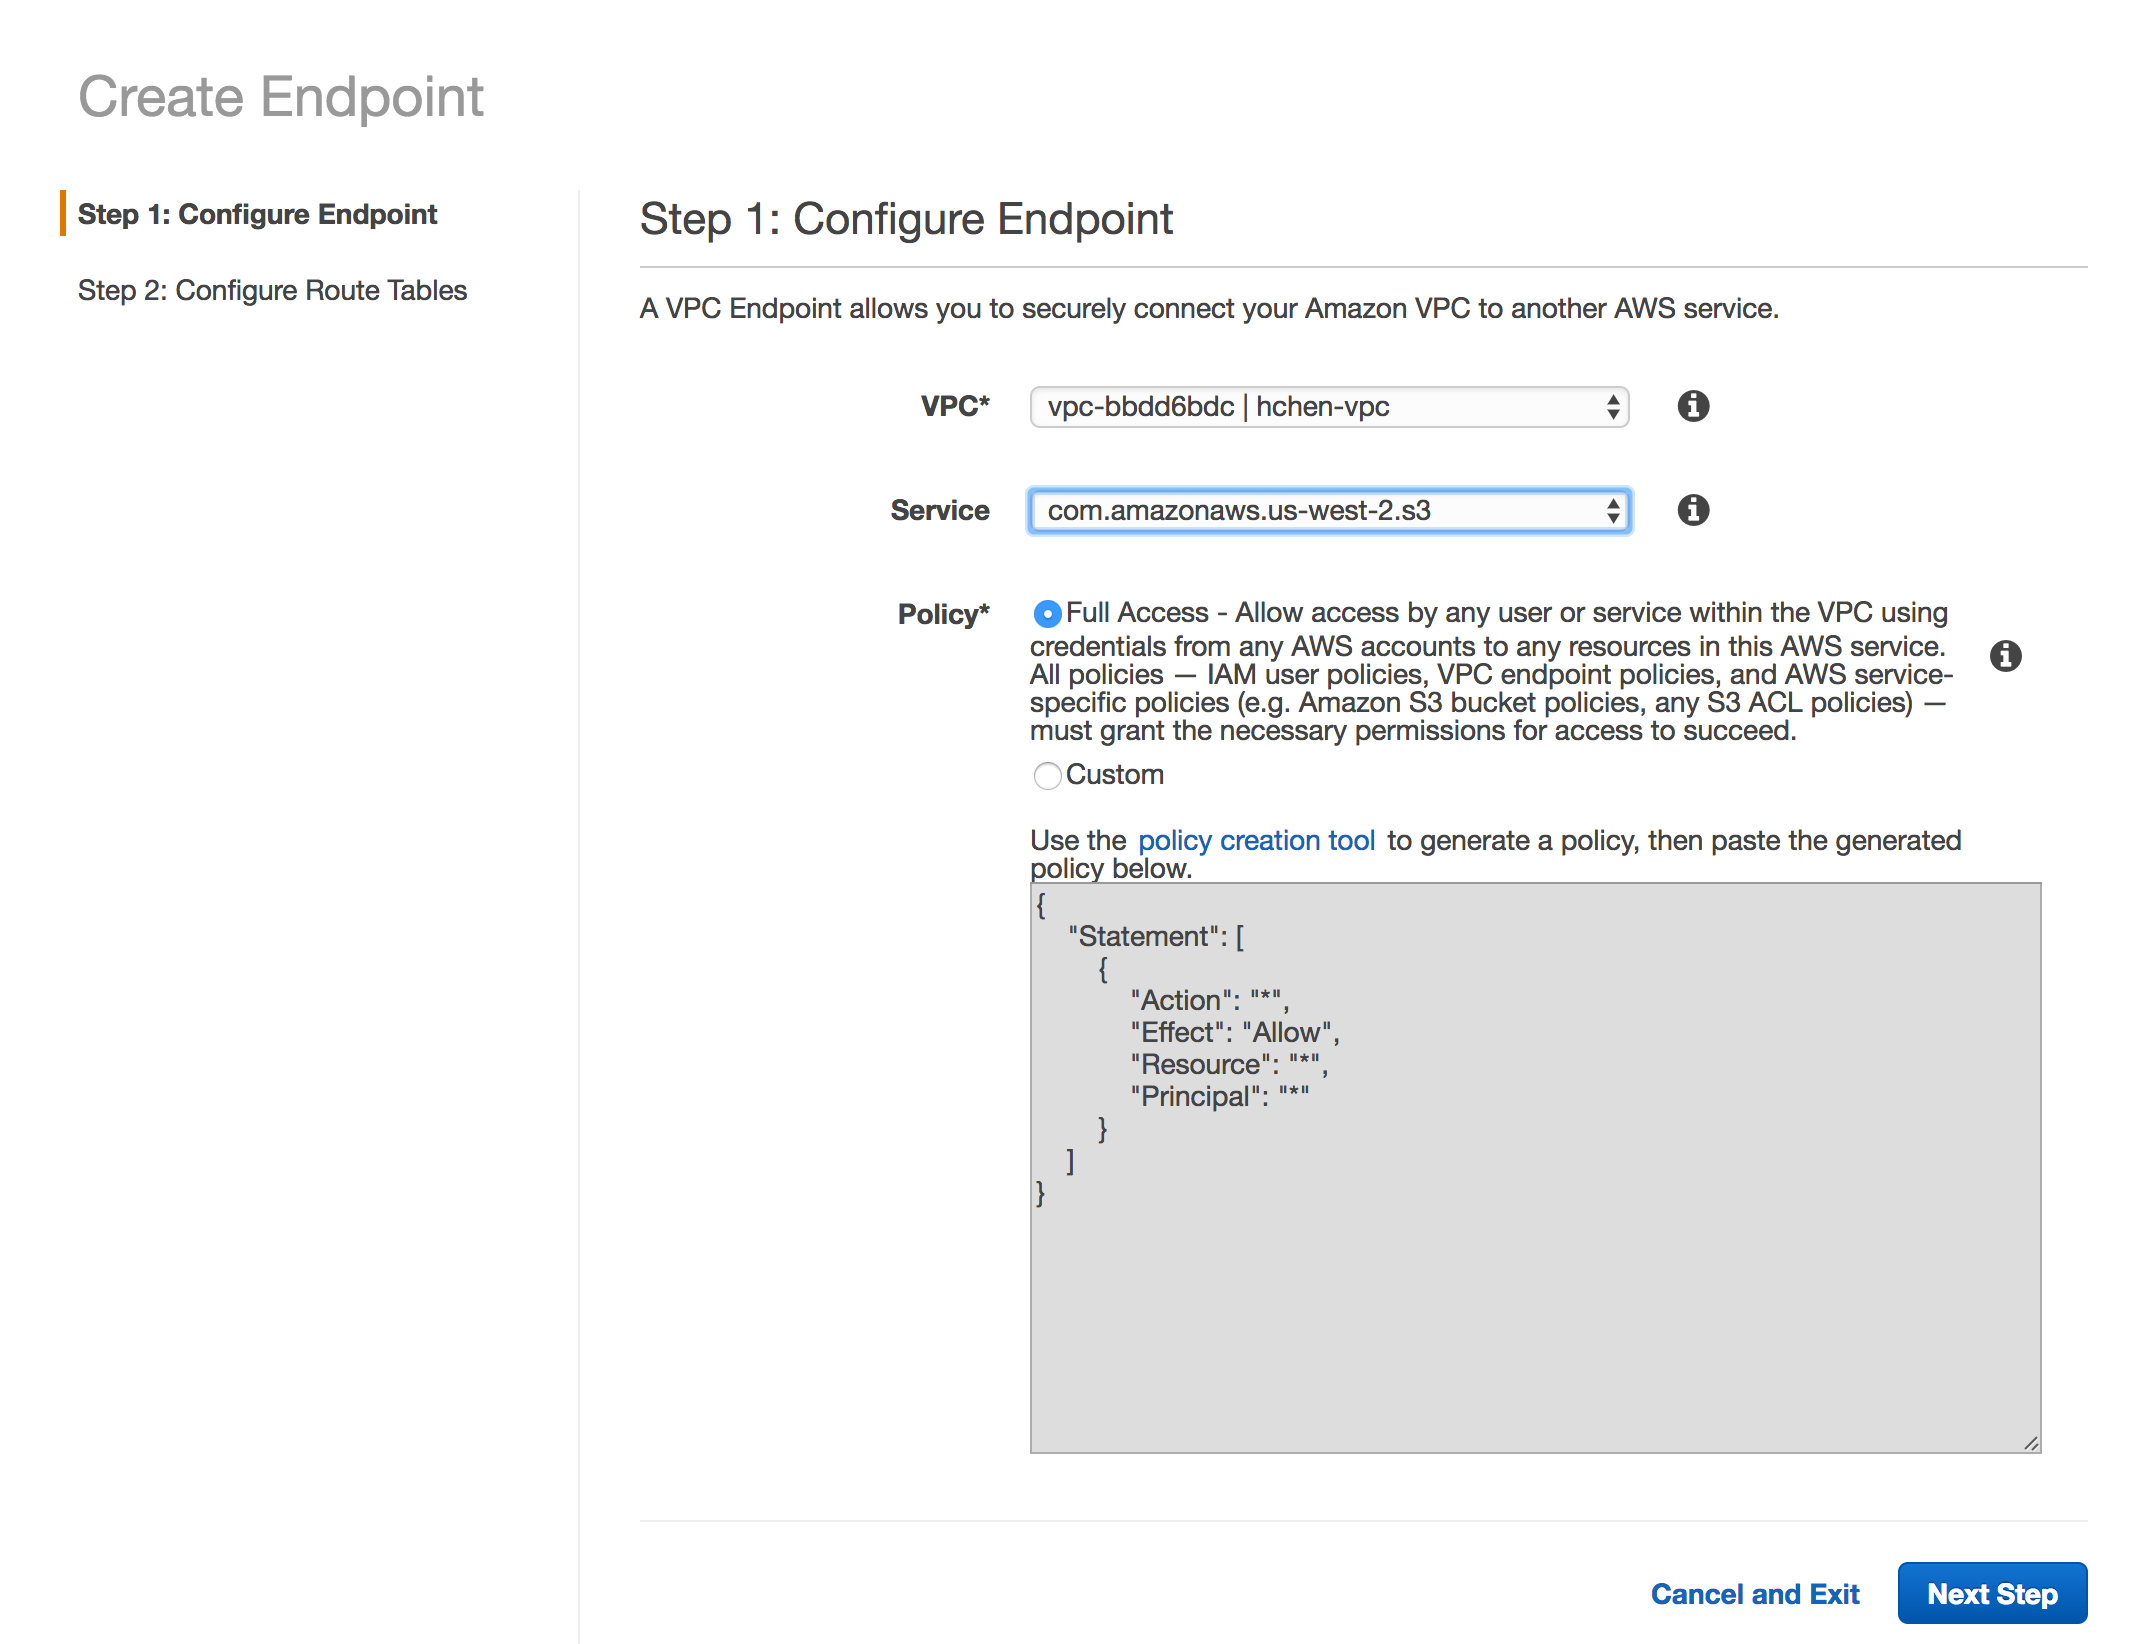Expand the Service dropdown for com.amazonaws.us-west-2.s3
The image size is (2136, 1644).
[1328, 511]
